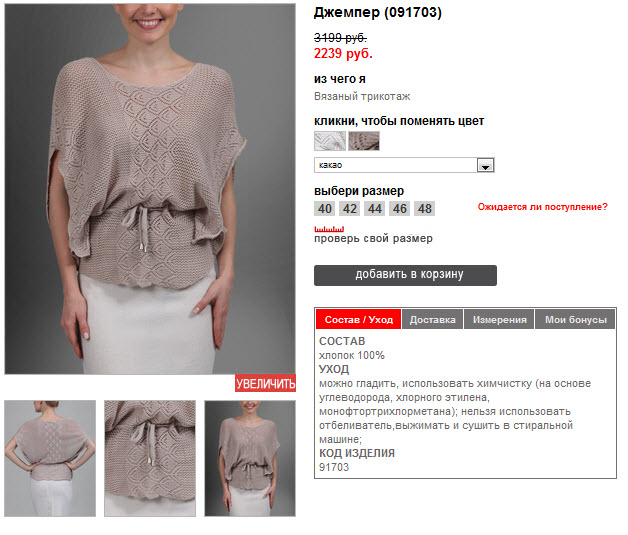
Task: Open the какао color select box
Action: [404, 165]
